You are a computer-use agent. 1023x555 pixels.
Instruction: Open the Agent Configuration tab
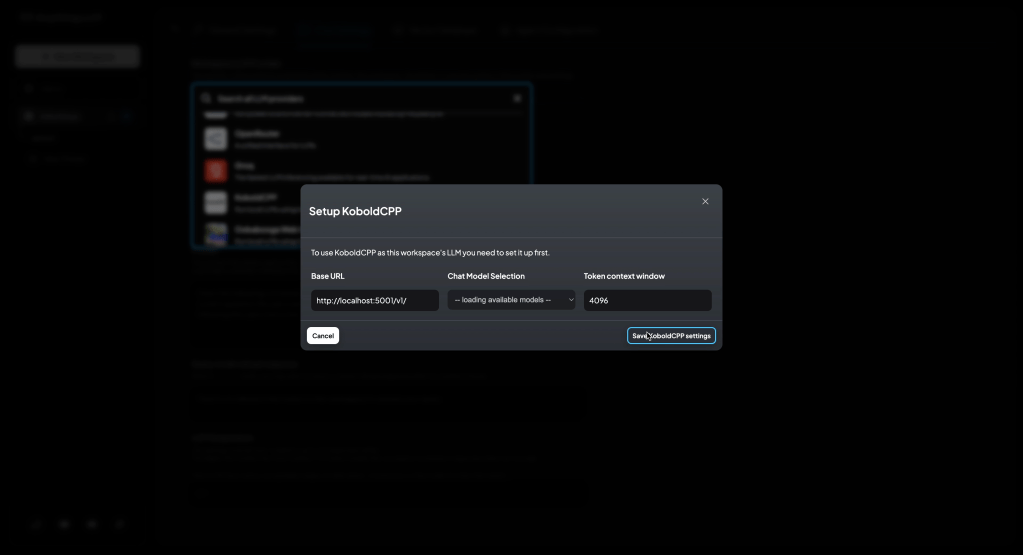click(x=550, y=31)
